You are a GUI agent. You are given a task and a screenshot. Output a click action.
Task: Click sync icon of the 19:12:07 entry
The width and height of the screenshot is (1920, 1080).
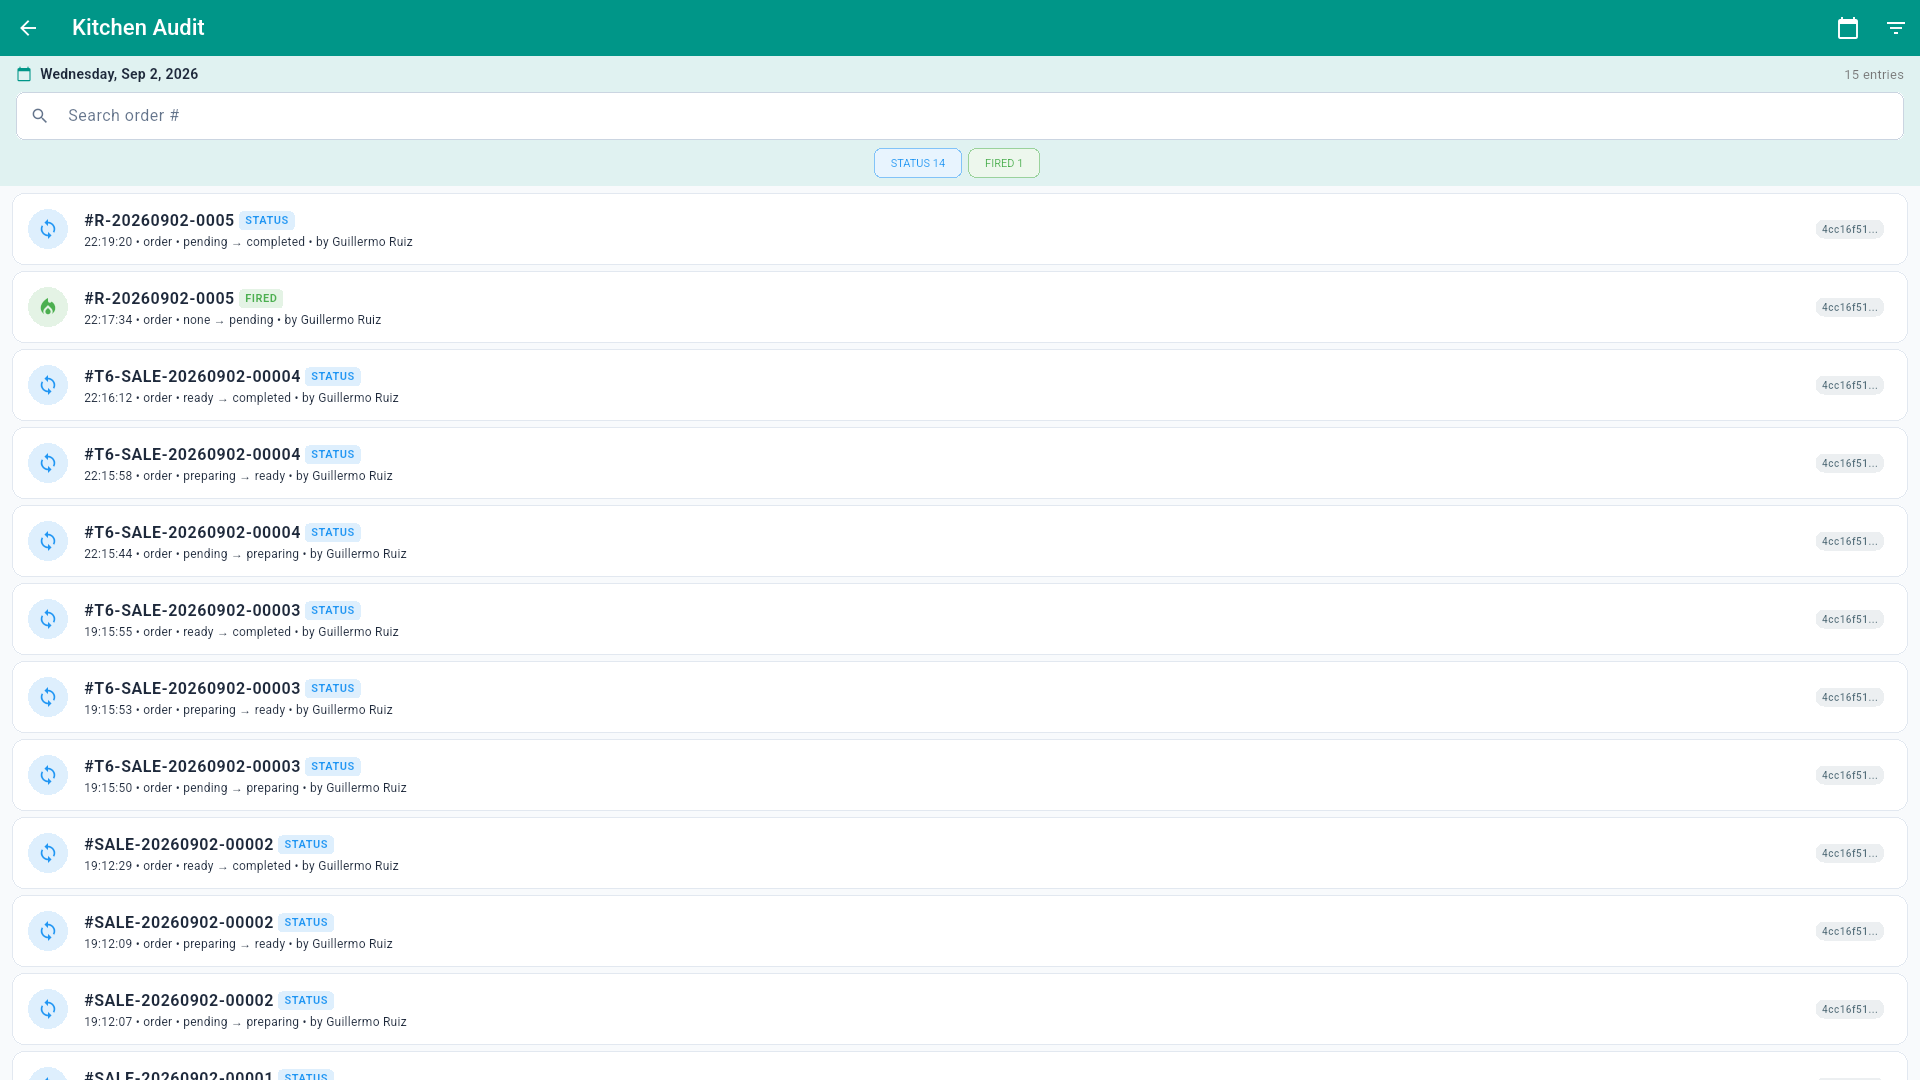48,1009
